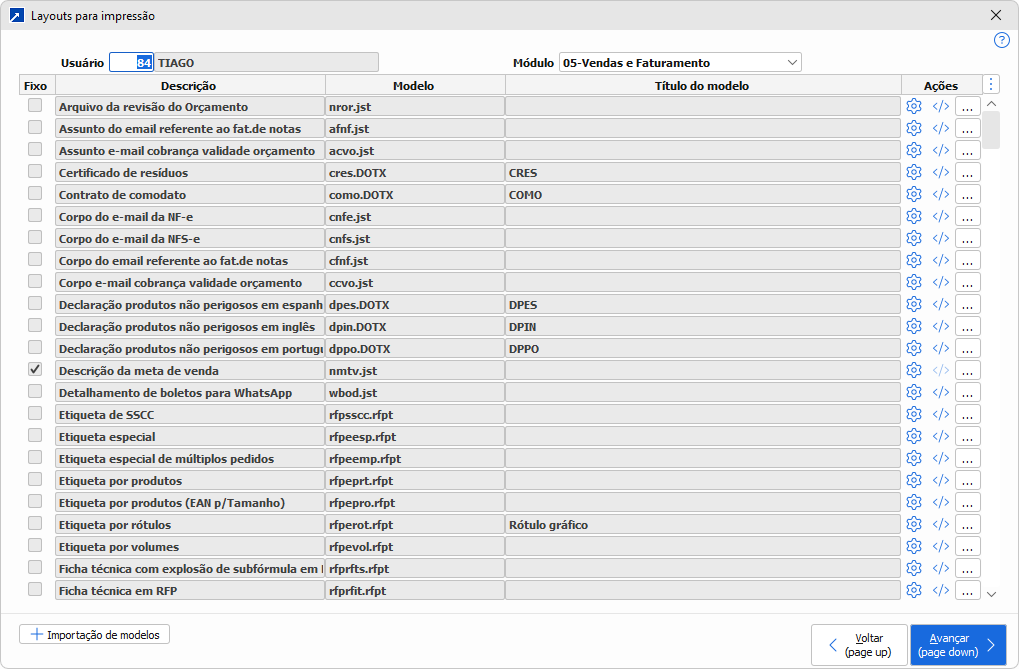The height and width of the screenshot is (669, 1019).
Task: Click the three-dot column options icon beside Ações
Action: point(991,85)
